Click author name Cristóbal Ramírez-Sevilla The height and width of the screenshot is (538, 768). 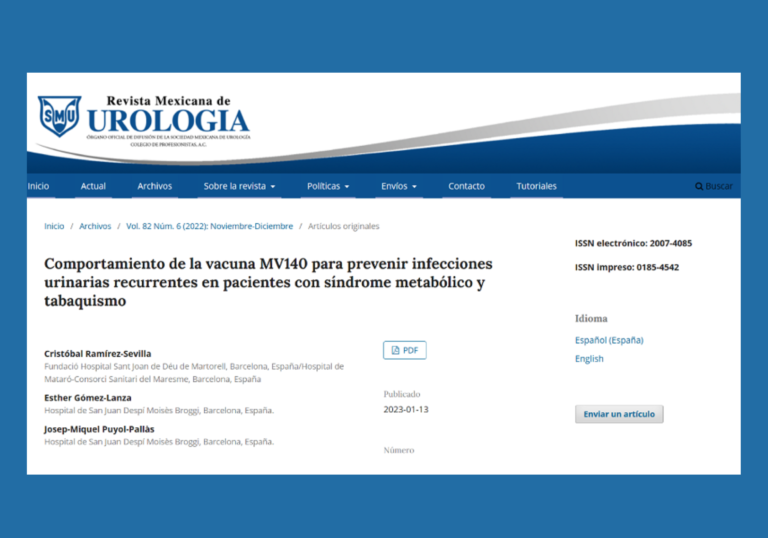98,353
